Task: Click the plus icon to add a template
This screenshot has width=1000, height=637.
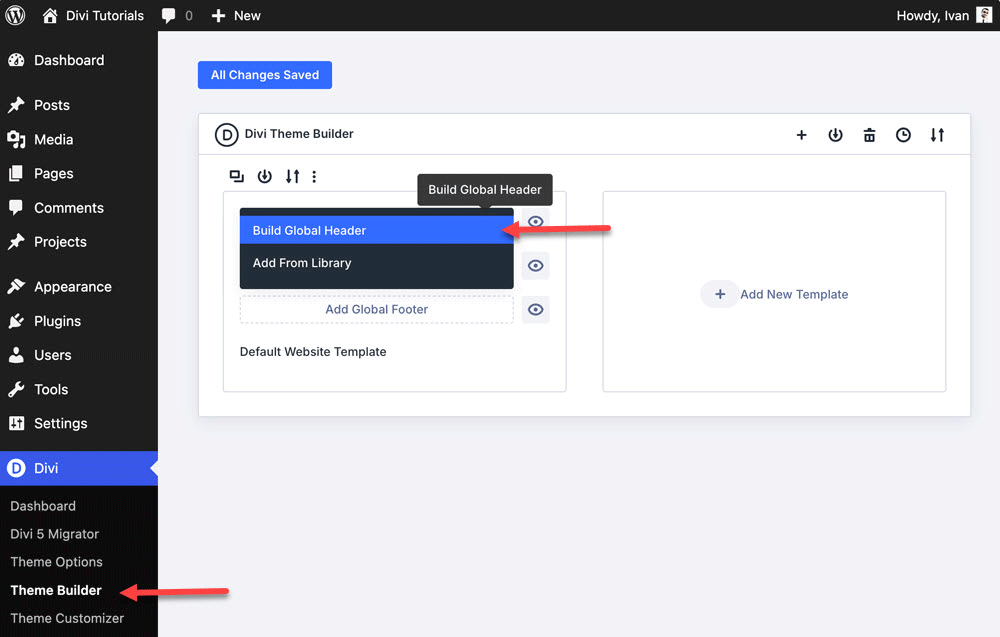Action: tap(801, 134)
